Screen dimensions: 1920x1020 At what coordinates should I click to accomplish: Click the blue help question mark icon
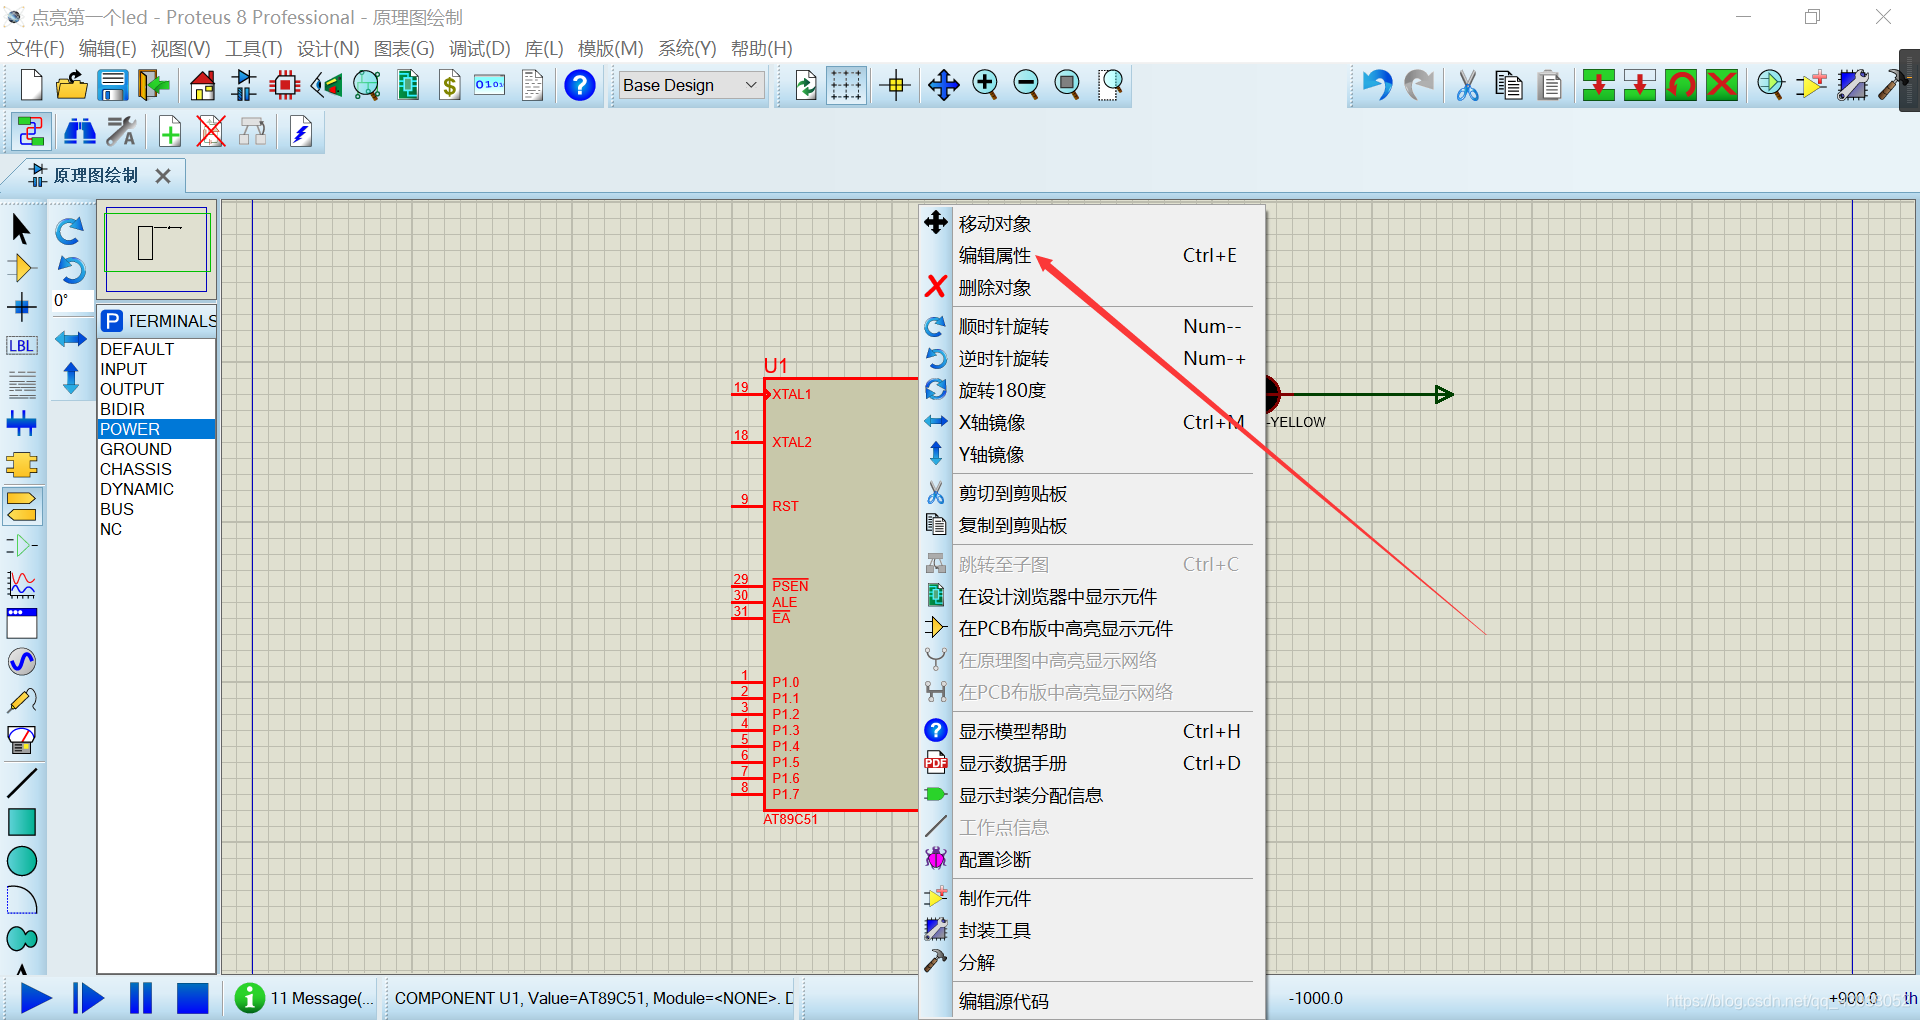point(580,85)
